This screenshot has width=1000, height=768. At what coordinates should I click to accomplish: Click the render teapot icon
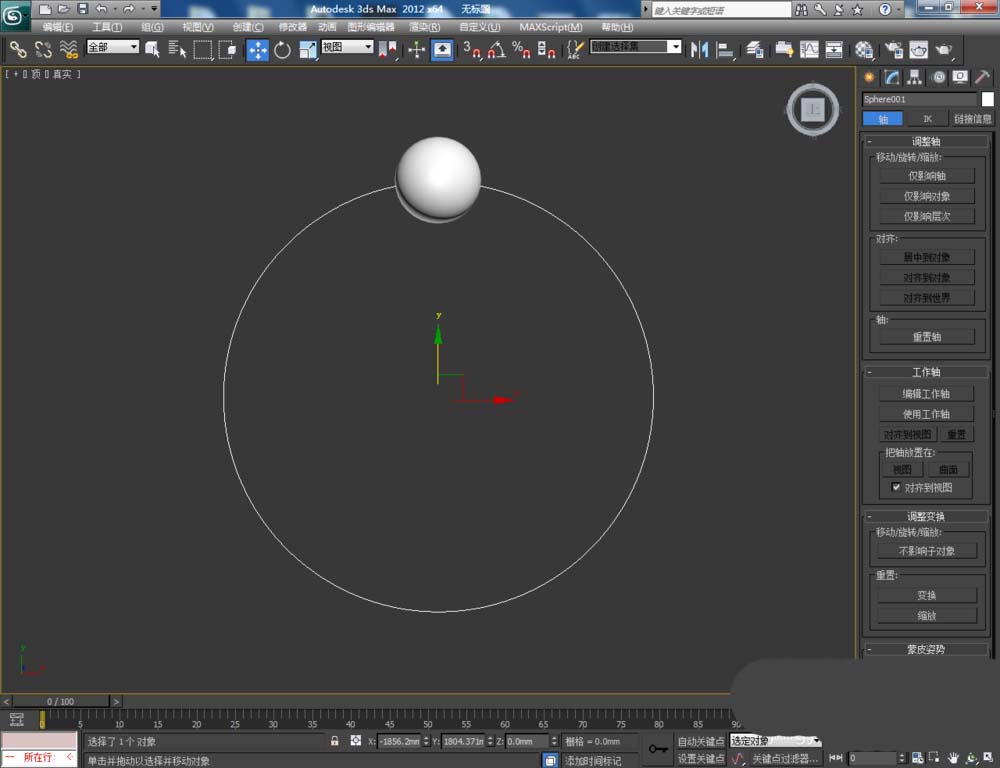[943, 50]
